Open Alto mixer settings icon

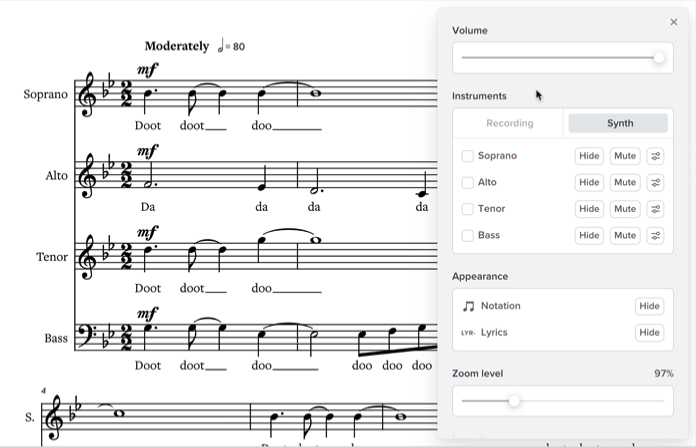[x=655, y=182]
